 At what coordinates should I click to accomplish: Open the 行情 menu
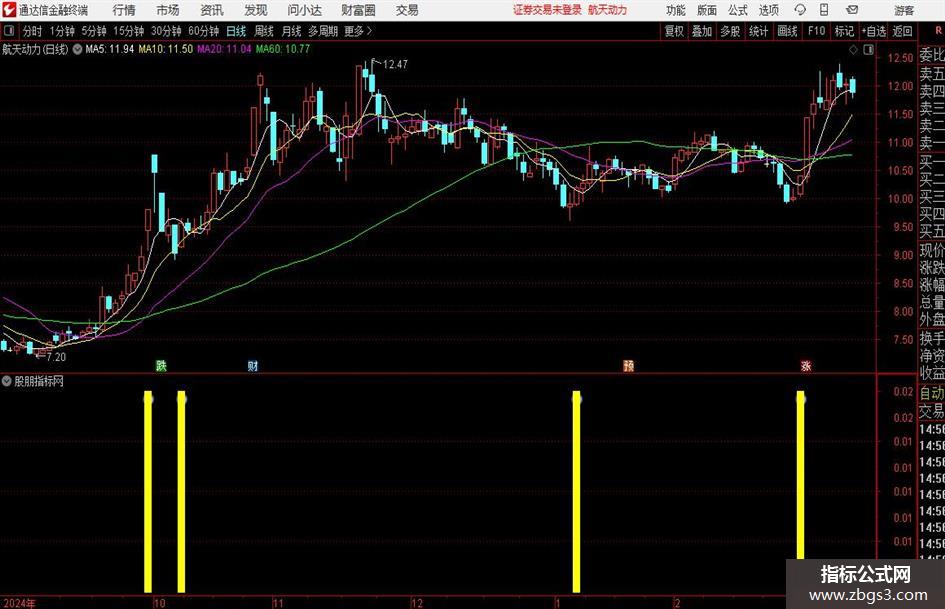coord(124,10)
